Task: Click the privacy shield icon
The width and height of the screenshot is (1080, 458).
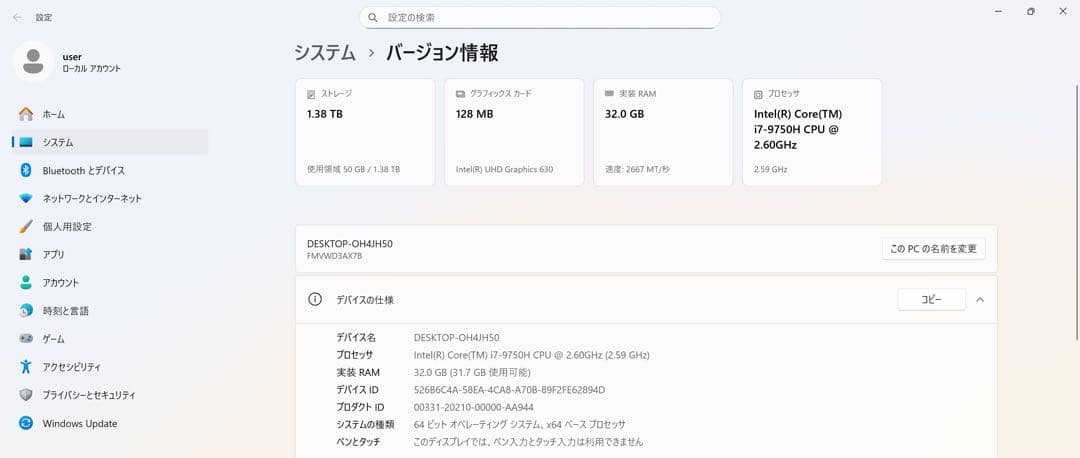Action: click(26, 395)
